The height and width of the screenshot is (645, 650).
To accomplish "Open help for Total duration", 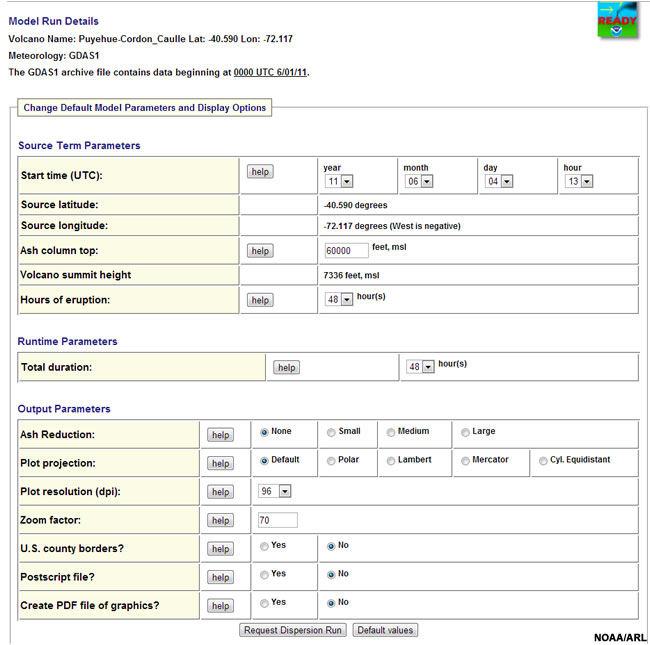I will [x=286, y=367].
